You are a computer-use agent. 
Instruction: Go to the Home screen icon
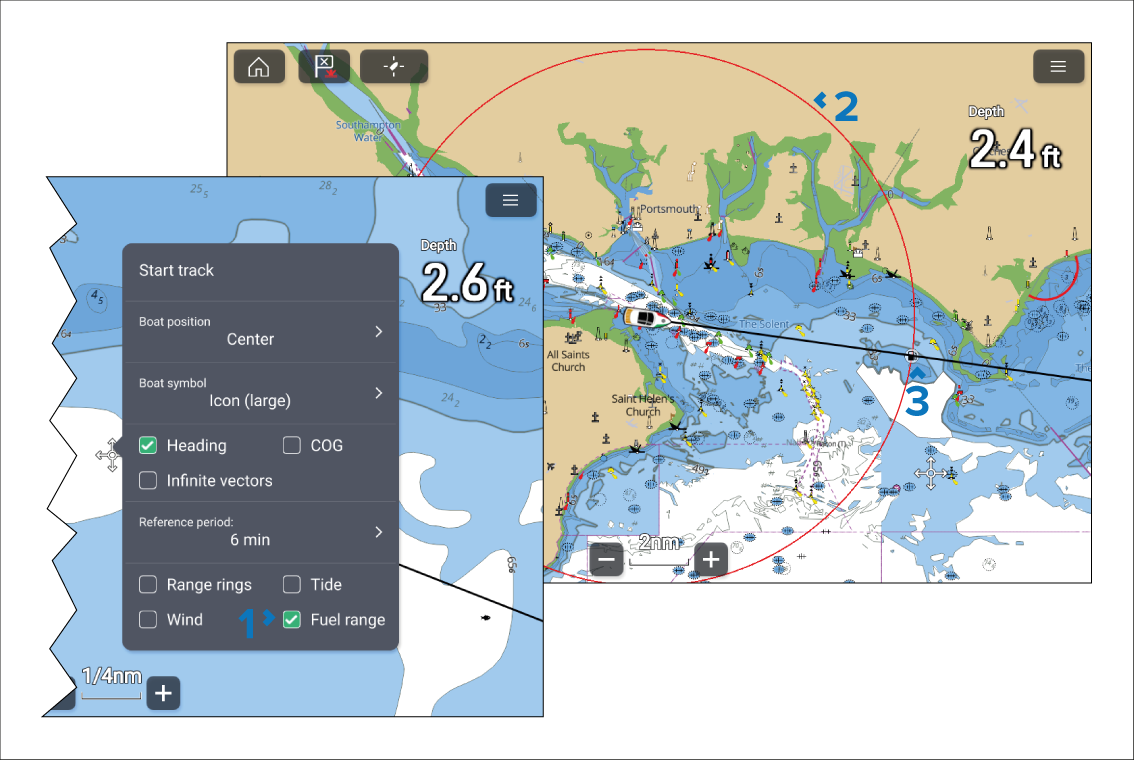(x=259, y=67)
